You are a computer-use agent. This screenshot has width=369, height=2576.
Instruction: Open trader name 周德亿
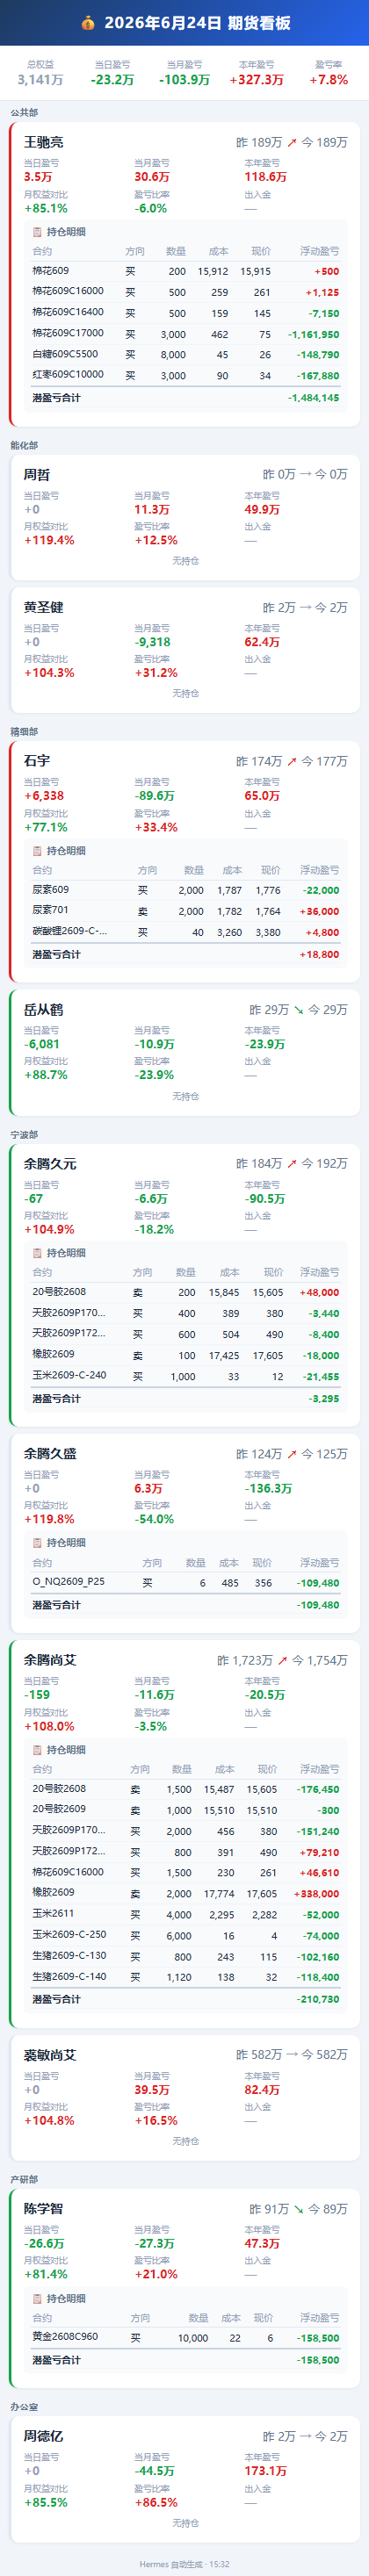point(44,2437)
